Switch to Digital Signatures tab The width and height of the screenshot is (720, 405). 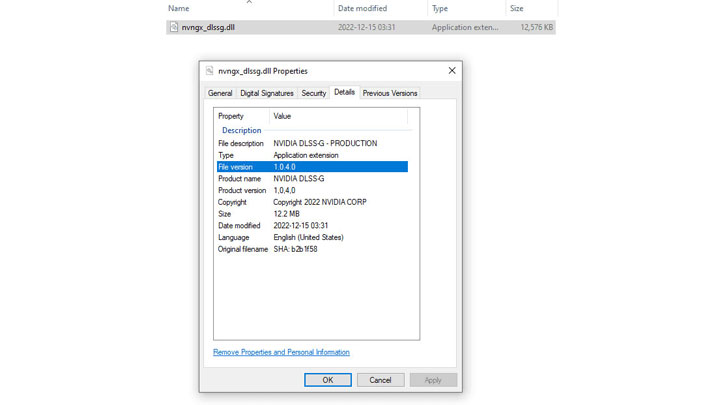267,93
